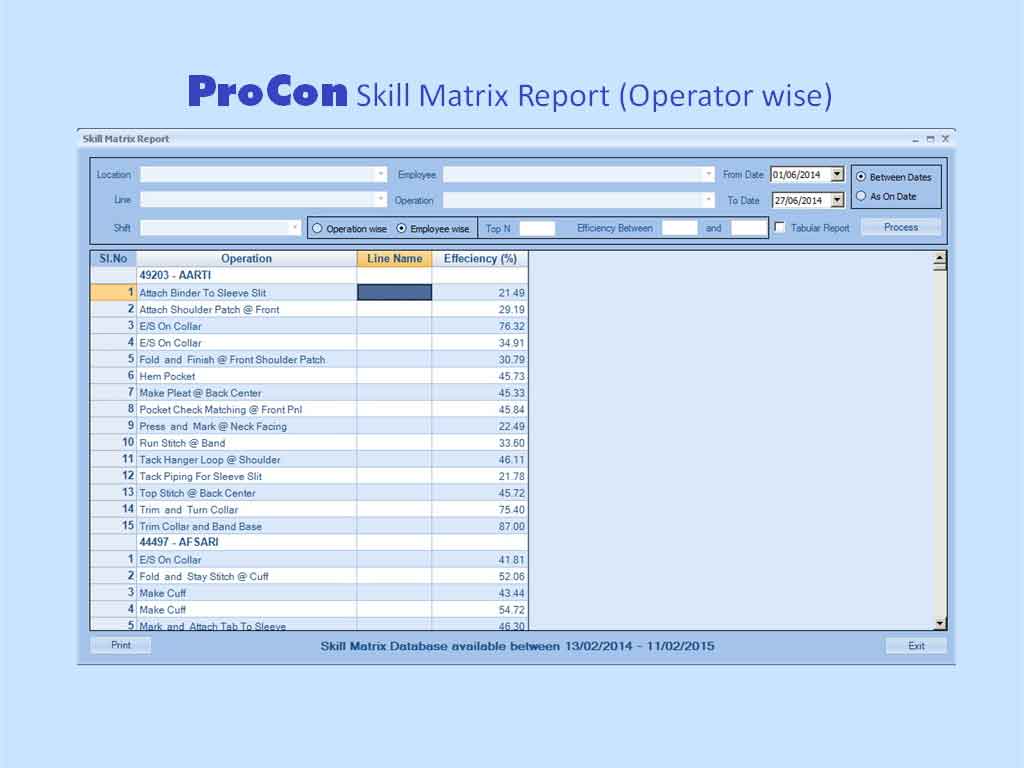Open the From Date calendar dropdown
The width and height of the screenshot is (1024, 768).
click(x=837, y=174)
